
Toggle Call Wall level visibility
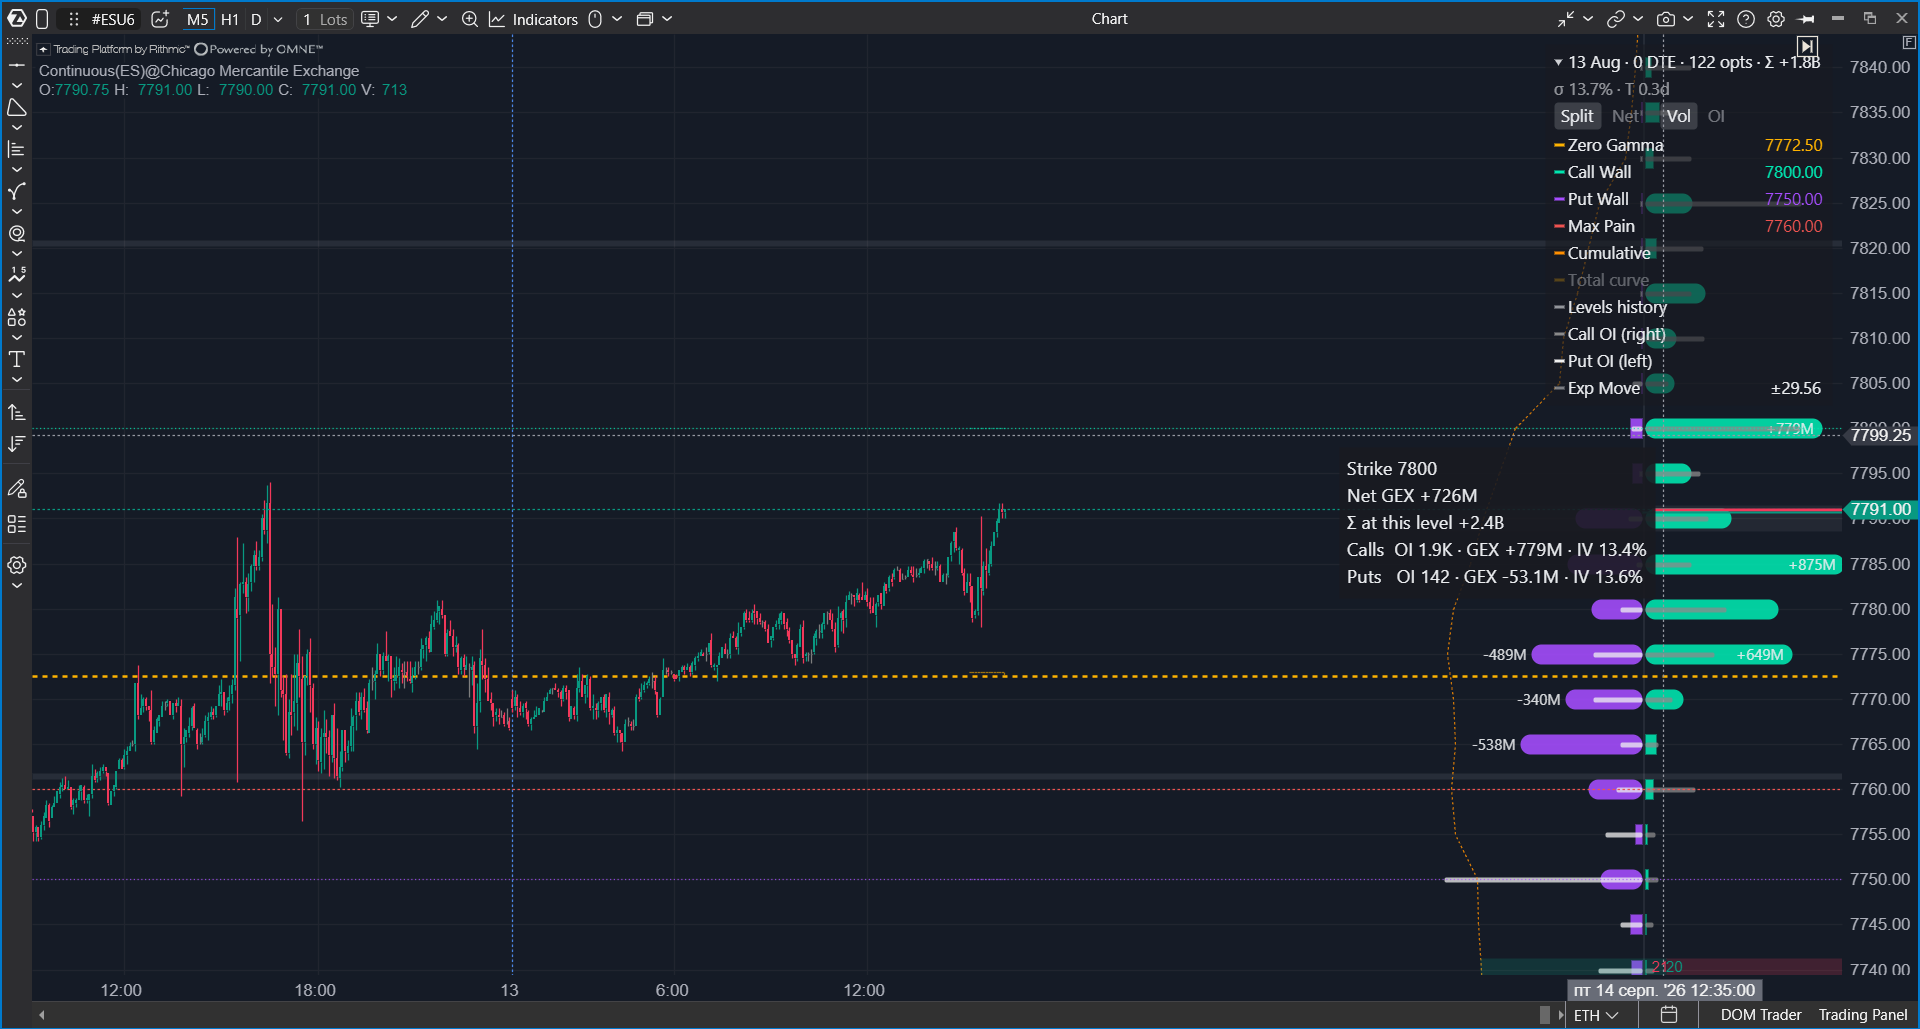pyautogui.click(x=1593, y=172)
